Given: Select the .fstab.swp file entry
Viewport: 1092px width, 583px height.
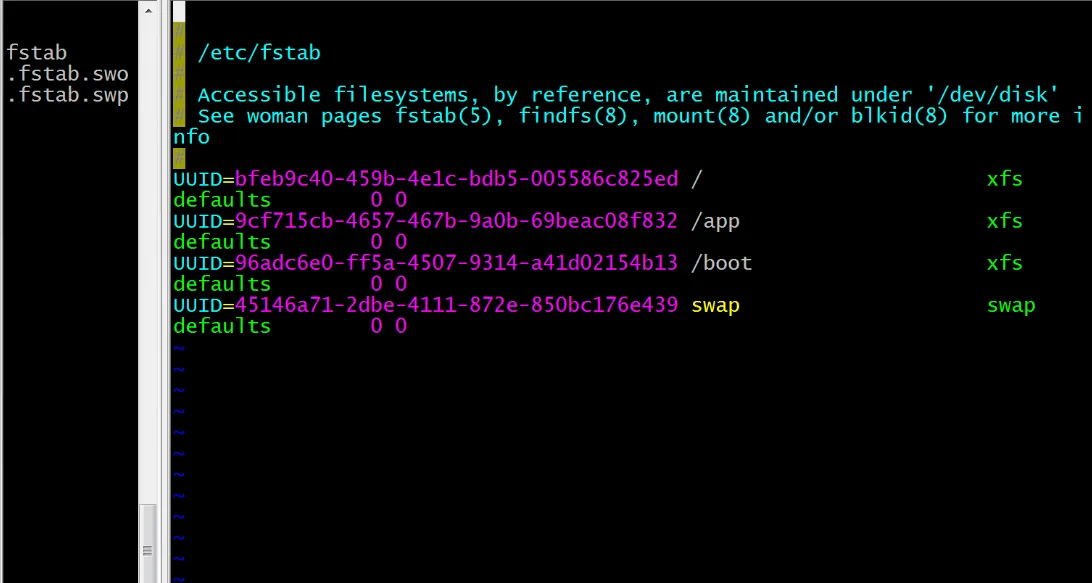Looking at the screenshot, I should click(68, 95).
